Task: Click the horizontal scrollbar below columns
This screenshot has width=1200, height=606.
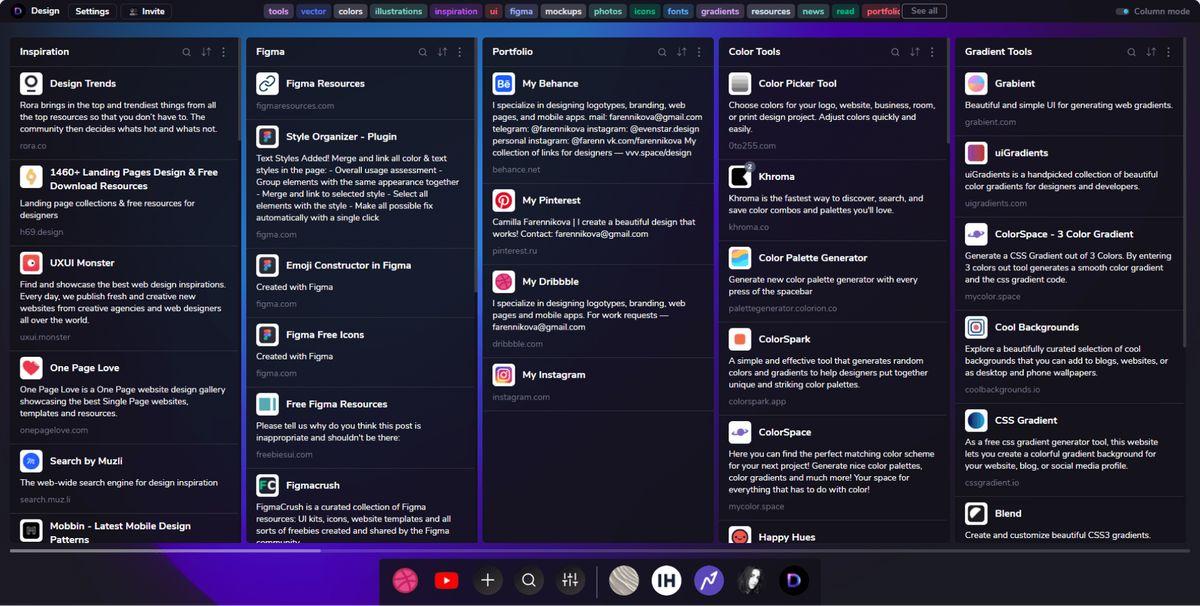Action: (x=165, y=550)
